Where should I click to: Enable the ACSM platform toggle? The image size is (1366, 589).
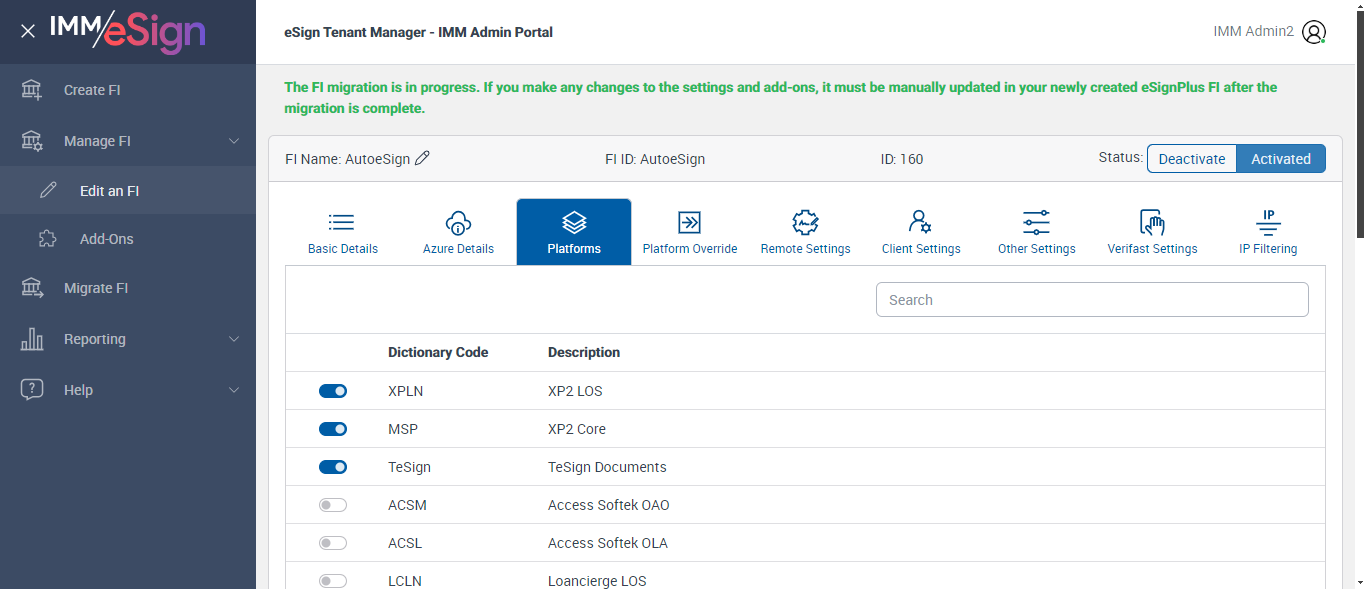[x=333, y=505]
